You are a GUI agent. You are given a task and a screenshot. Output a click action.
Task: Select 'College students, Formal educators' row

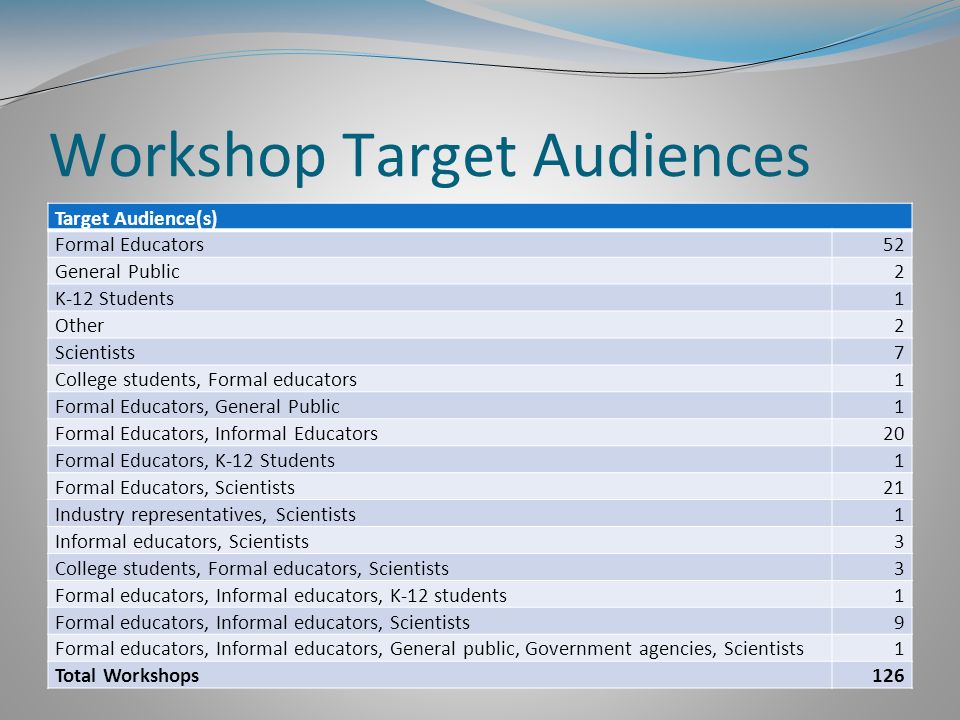pyautogui.click(x=479, y=380)
